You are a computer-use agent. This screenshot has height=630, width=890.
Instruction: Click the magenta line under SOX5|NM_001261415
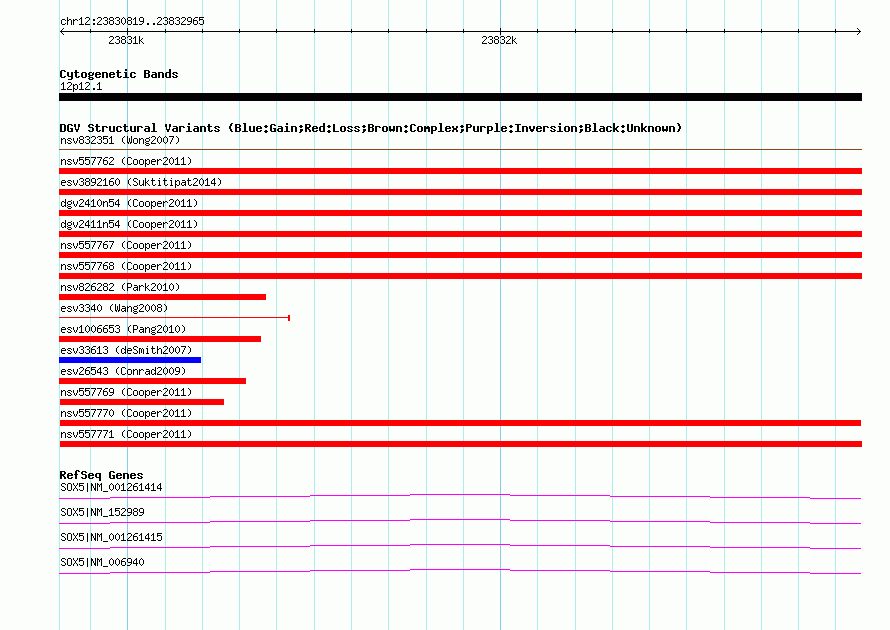(x=460, y=547)
